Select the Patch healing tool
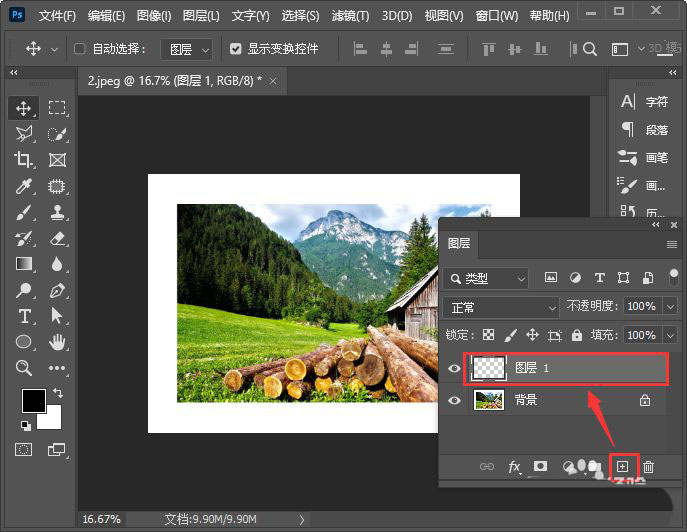This screenshot has width=687, height=532. tap(57, 186)
